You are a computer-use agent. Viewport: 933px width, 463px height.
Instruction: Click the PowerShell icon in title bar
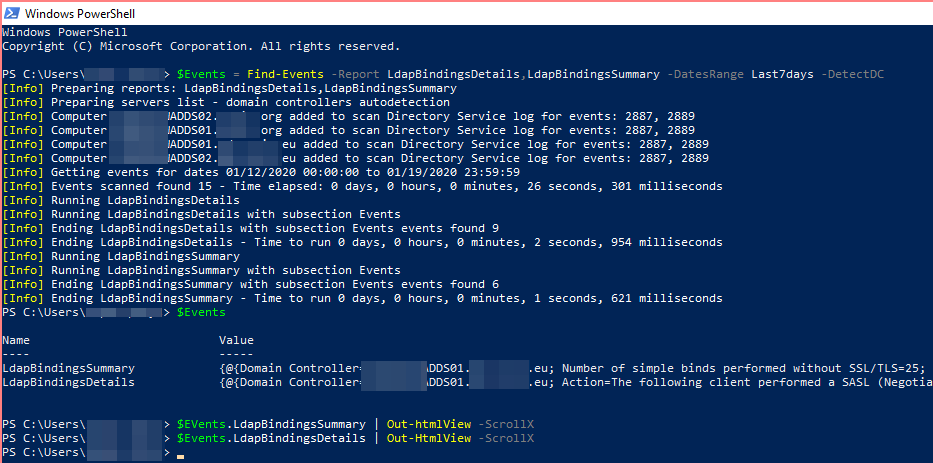click(x=11, y=13)
